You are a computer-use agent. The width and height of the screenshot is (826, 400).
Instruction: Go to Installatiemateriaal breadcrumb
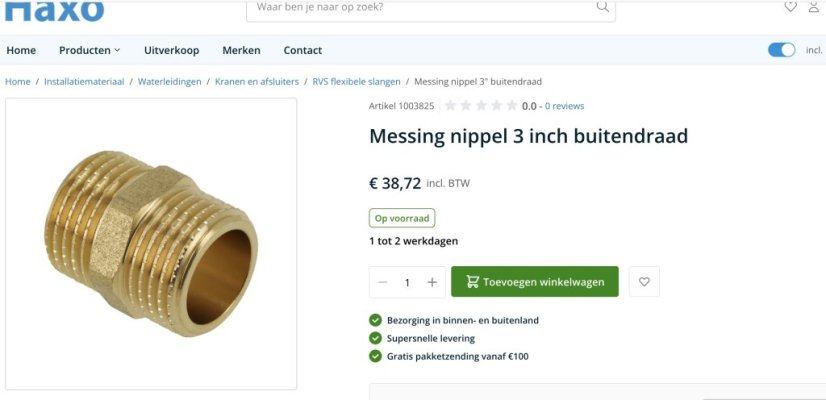(x=84, y=82)
